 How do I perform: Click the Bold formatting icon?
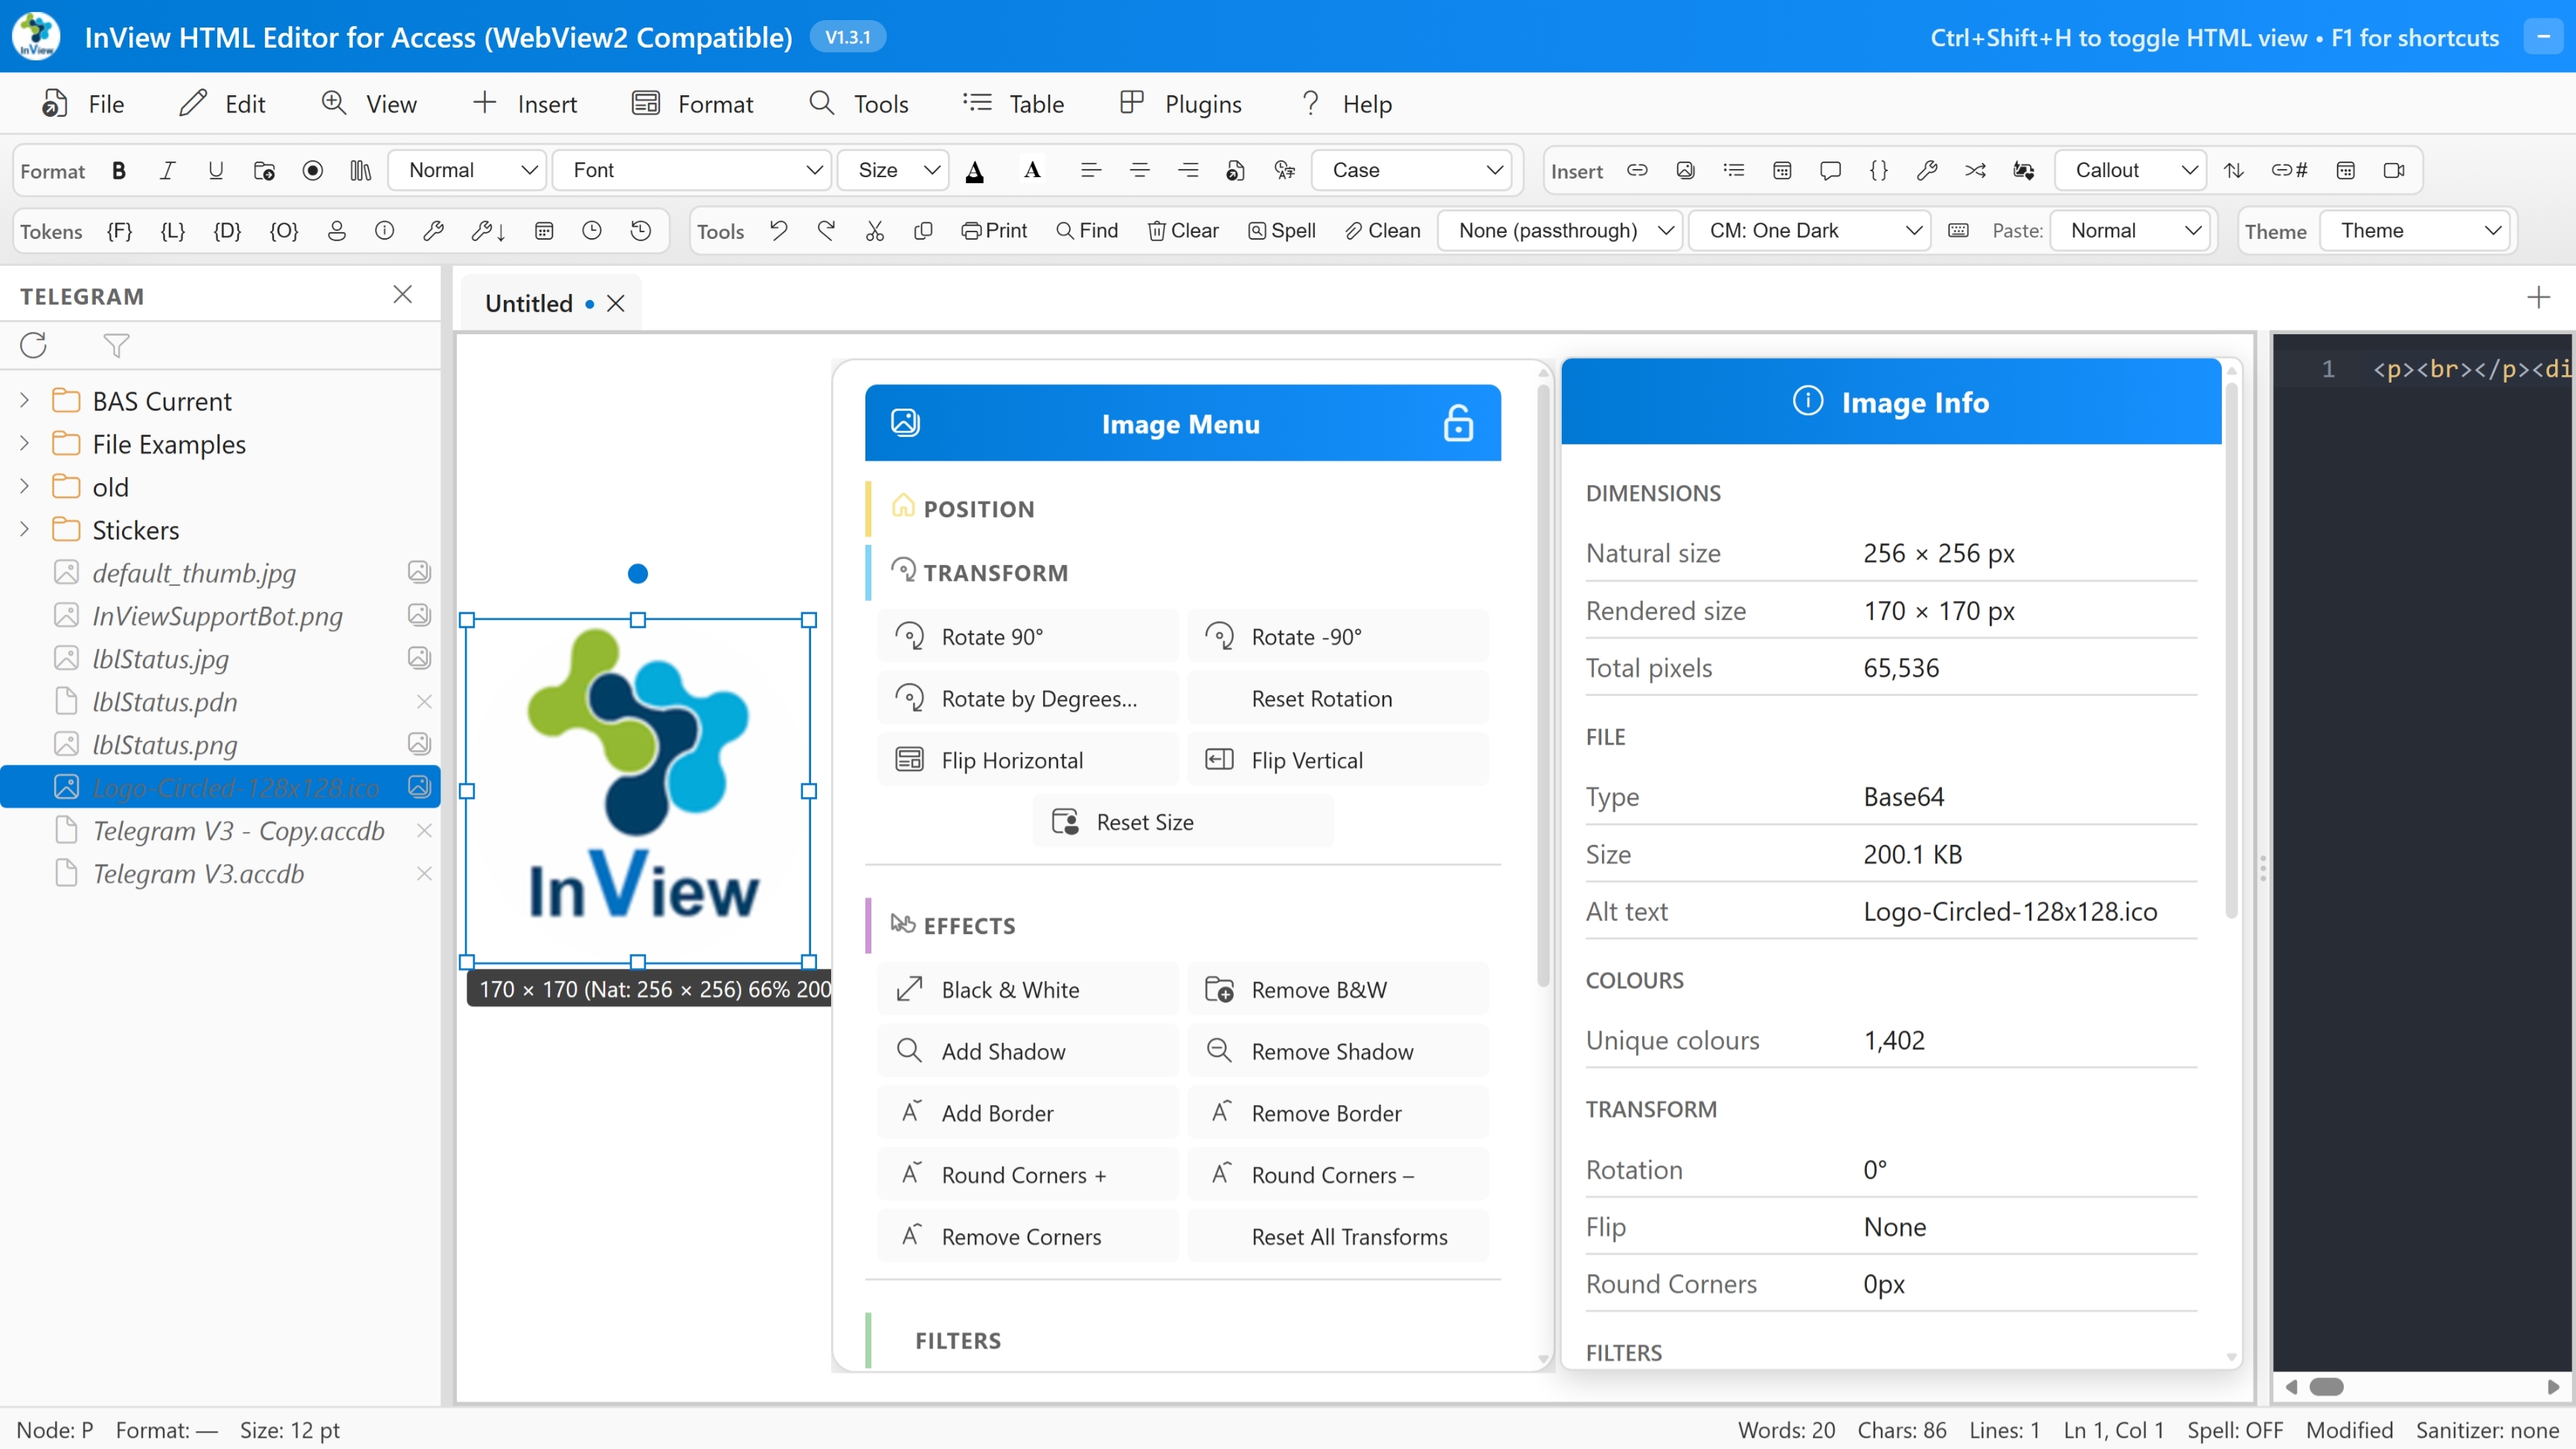click(119, 170)
